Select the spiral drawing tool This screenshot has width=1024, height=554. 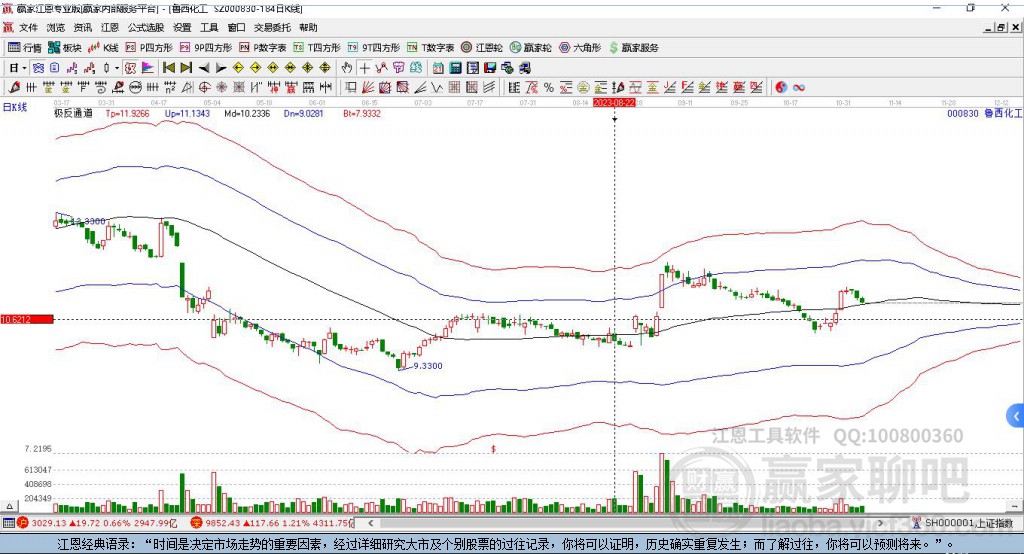pos(100,87)
